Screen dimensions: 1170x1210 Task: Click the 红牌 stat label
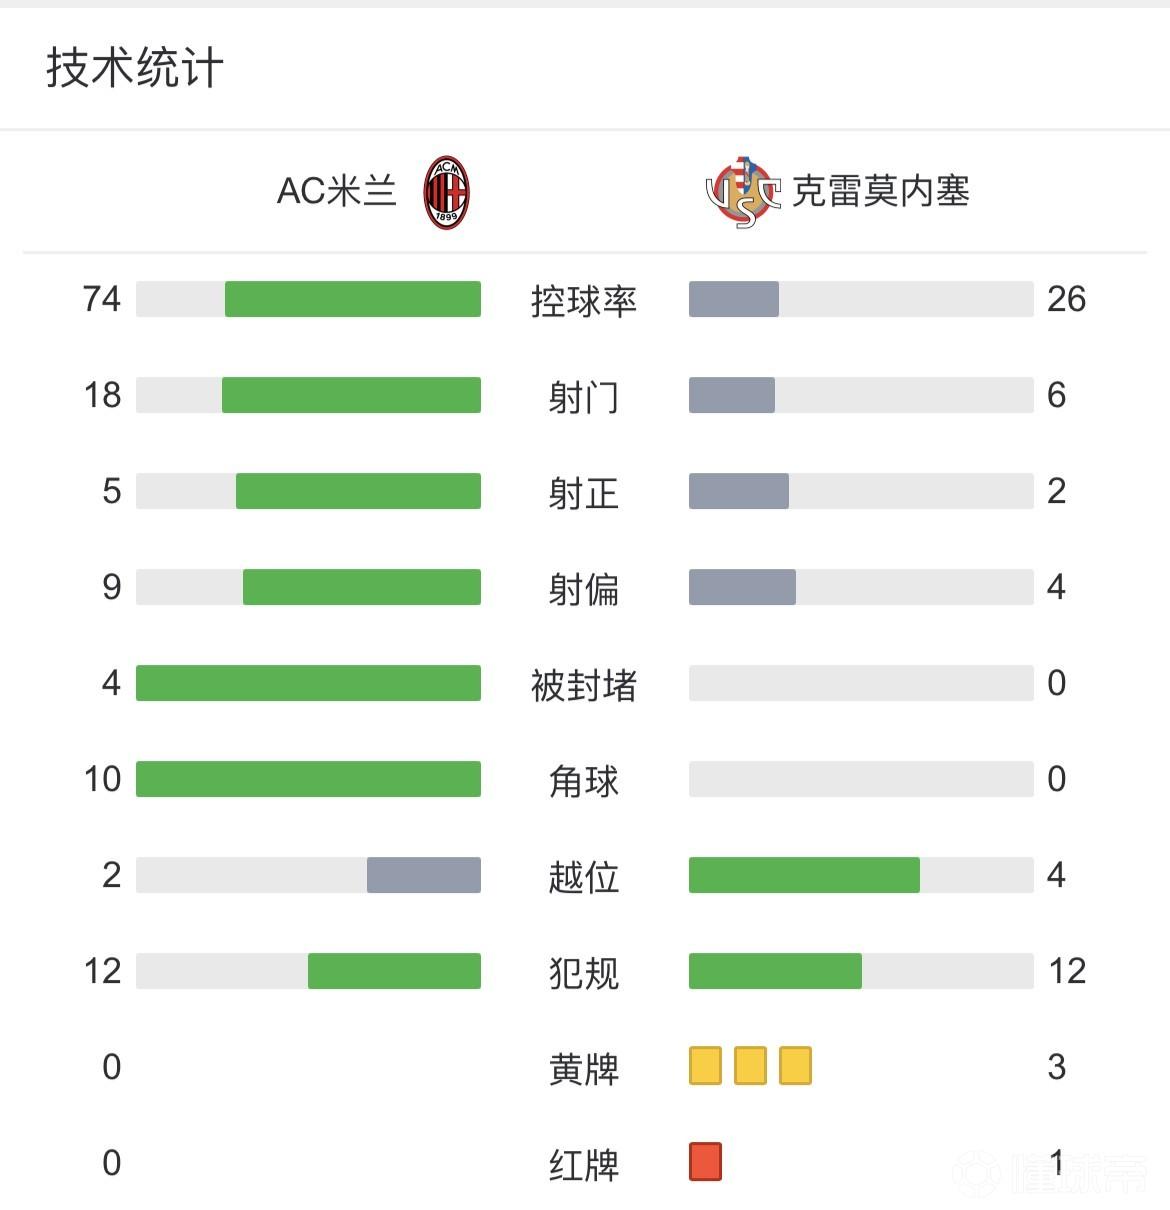point(584,1164)
